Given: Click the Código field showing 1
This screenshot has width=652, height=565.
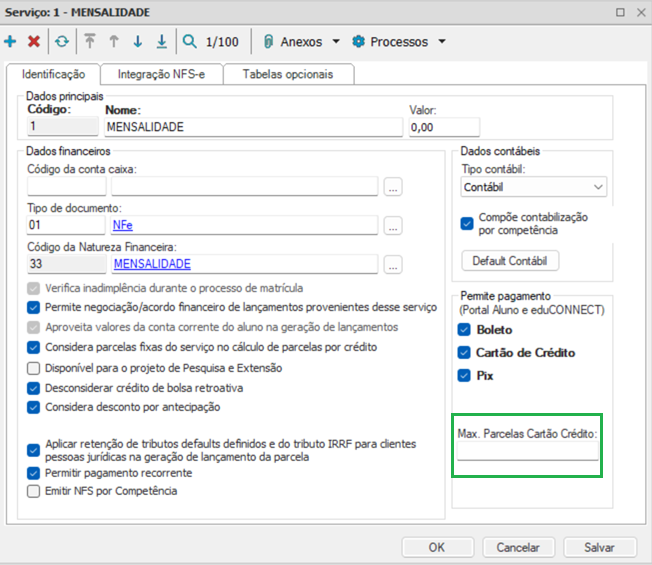Looking at the screenshot, I should (x=62, y=126).
